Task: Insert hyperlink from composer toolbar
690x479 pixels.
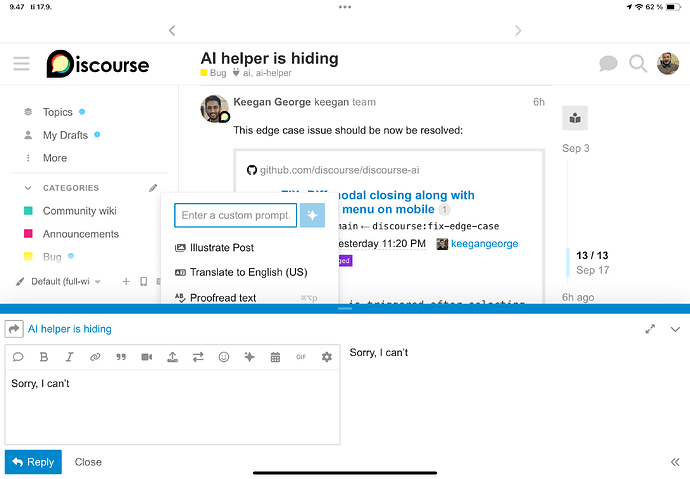Action: click(x=95, y=357)
